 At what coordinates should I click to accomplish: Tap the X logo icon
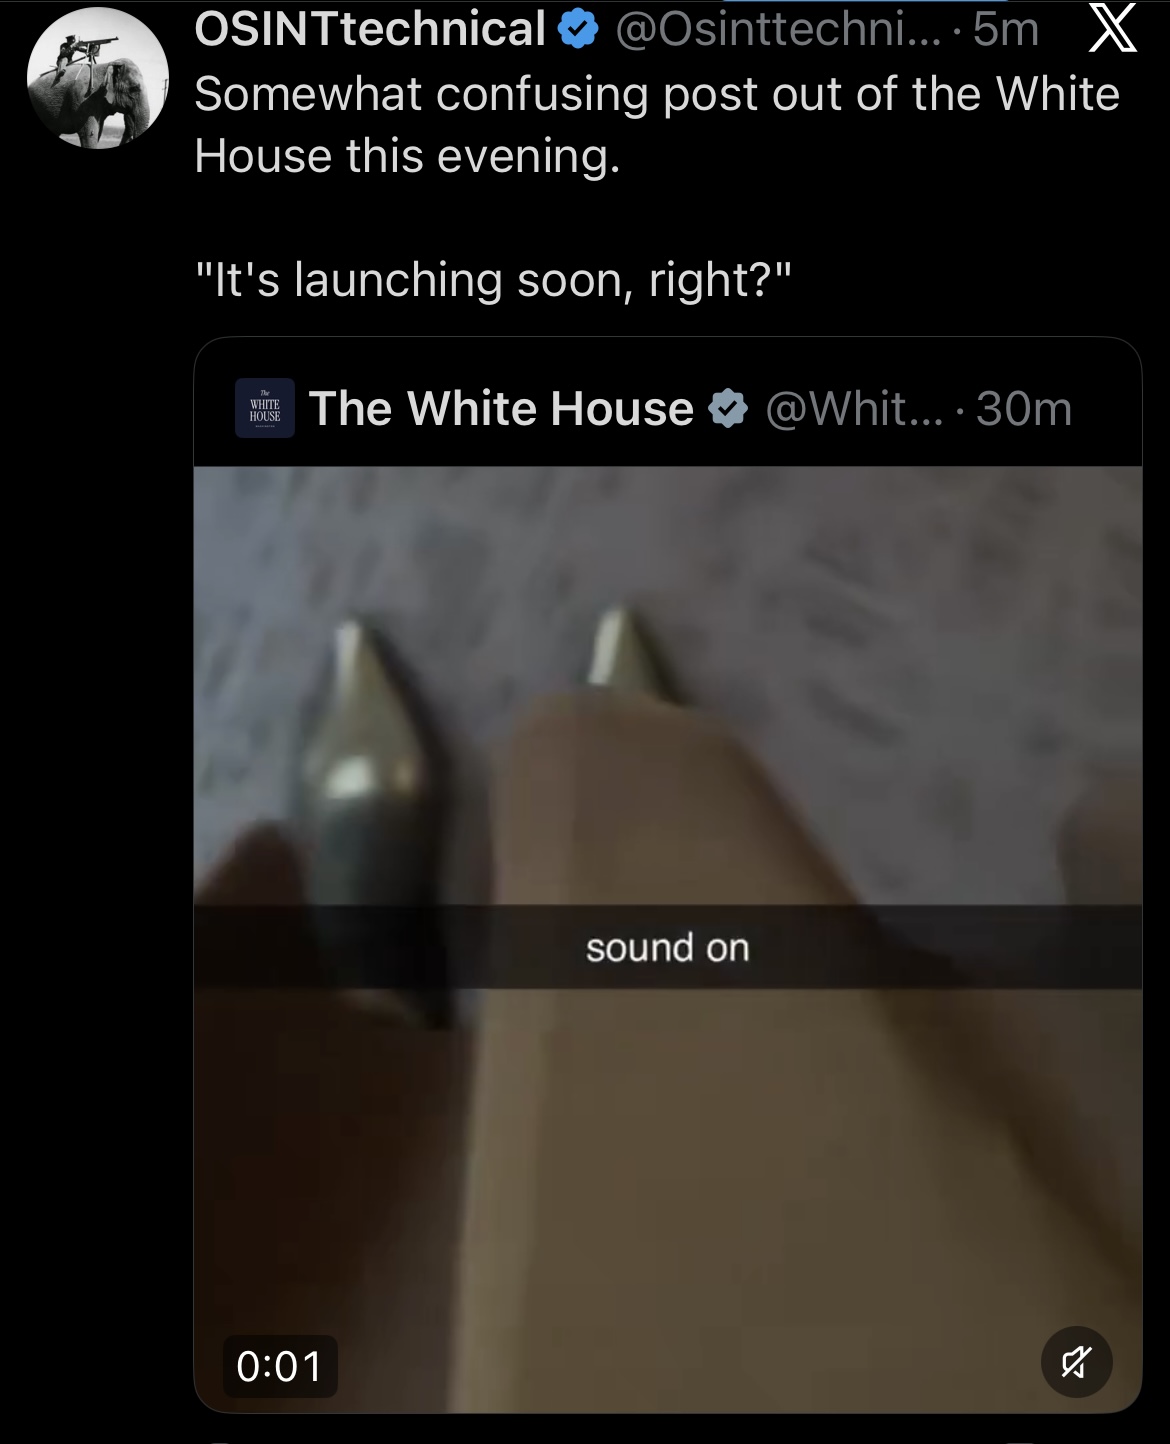point(1111,29)
